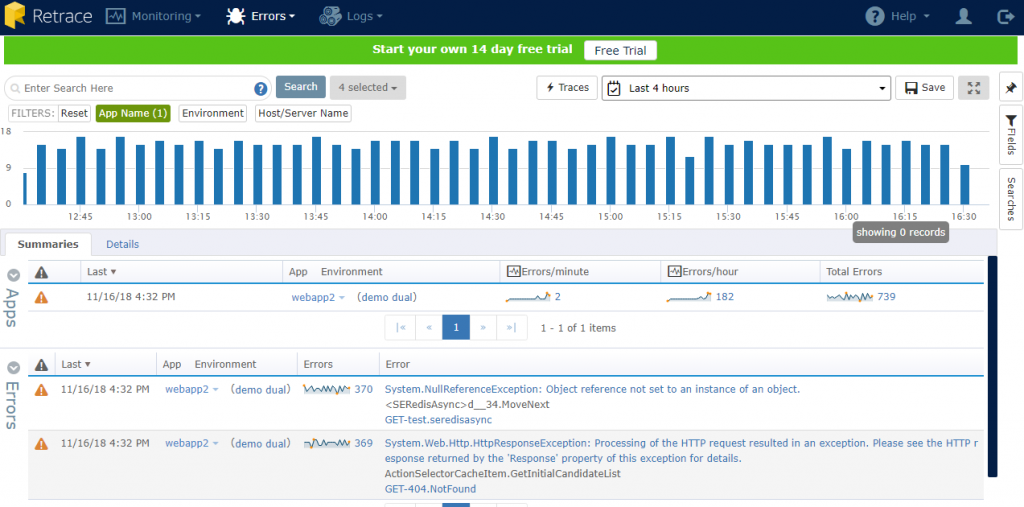Click the Apps table warning column header icon
Image resolution: width=1024 pixels, height=507 pixels.
coord(41,272)
